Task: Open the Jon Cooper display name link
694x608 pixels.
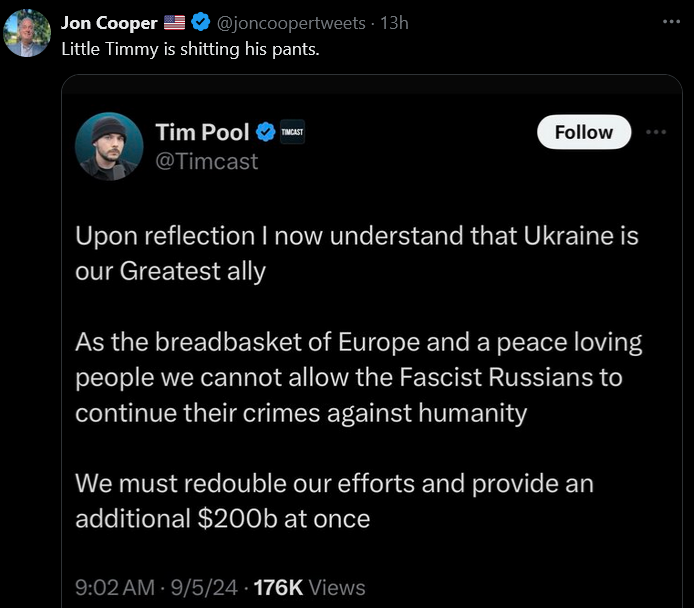Action: 109,24
